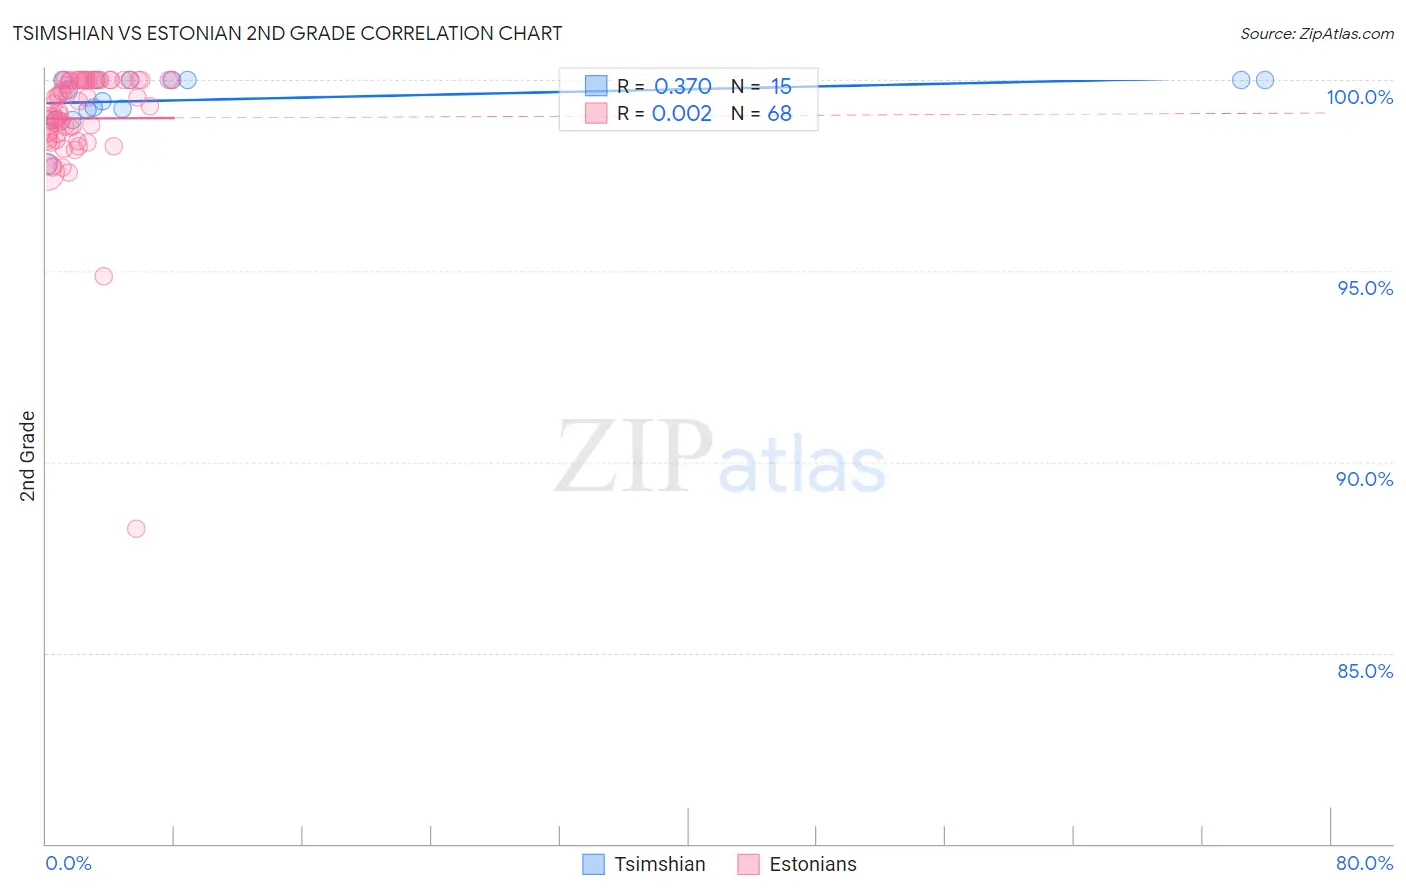1406x892 pixels.
Task: Click the 95.0% y-axis label
Action: click(x=1365, y=288)
